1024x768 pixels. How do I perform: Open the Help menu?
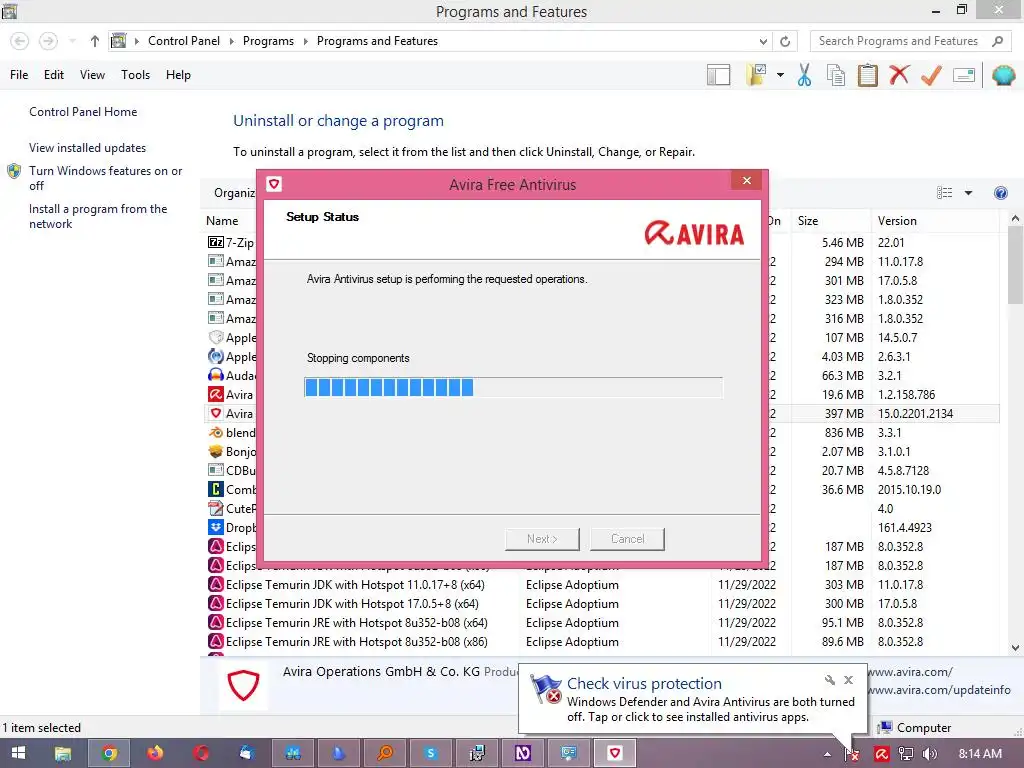(x=178, y=75)
